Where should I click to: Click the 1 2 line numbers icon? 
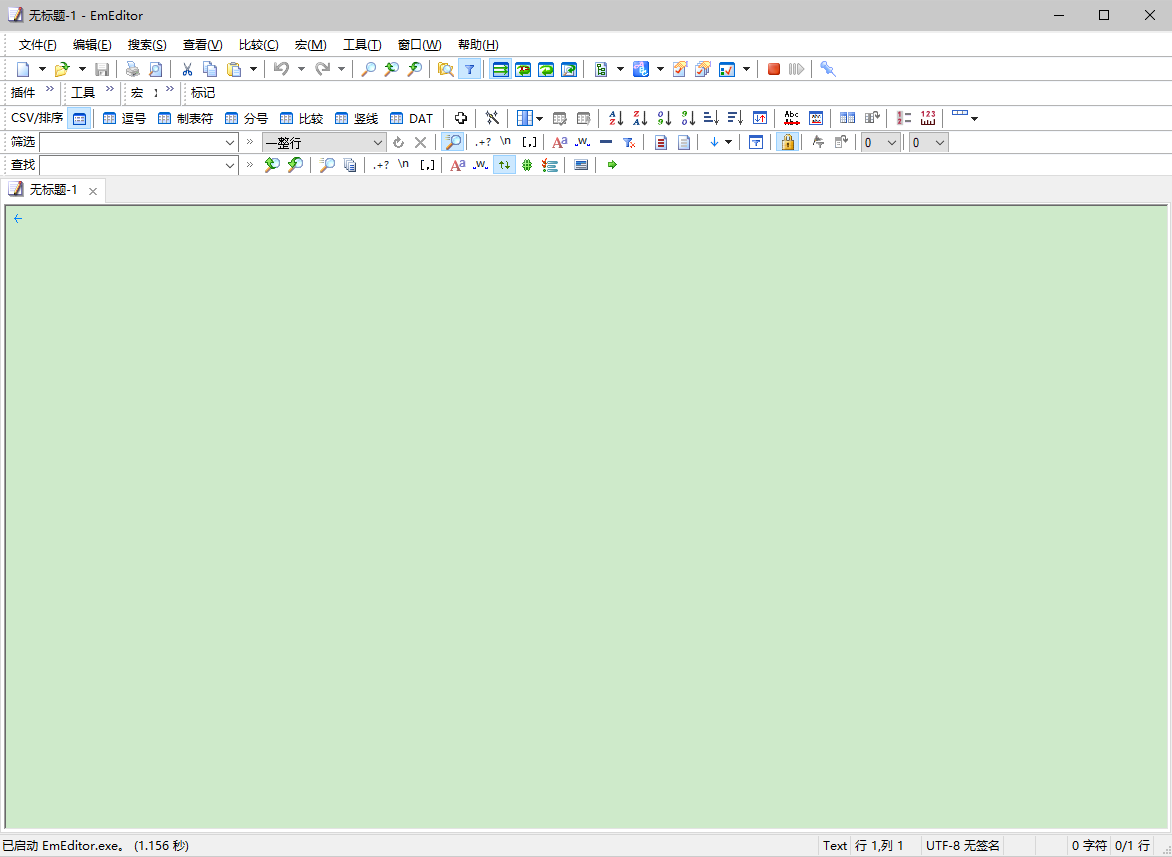coord(904,118)
